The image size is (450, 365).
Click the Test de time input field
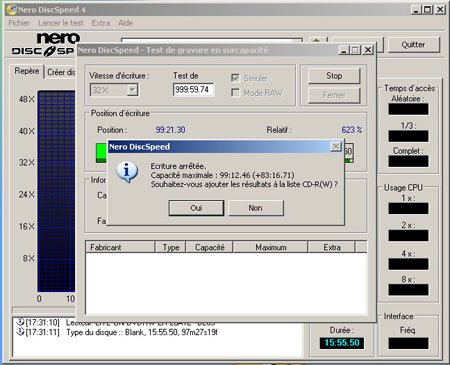point(193,89)
